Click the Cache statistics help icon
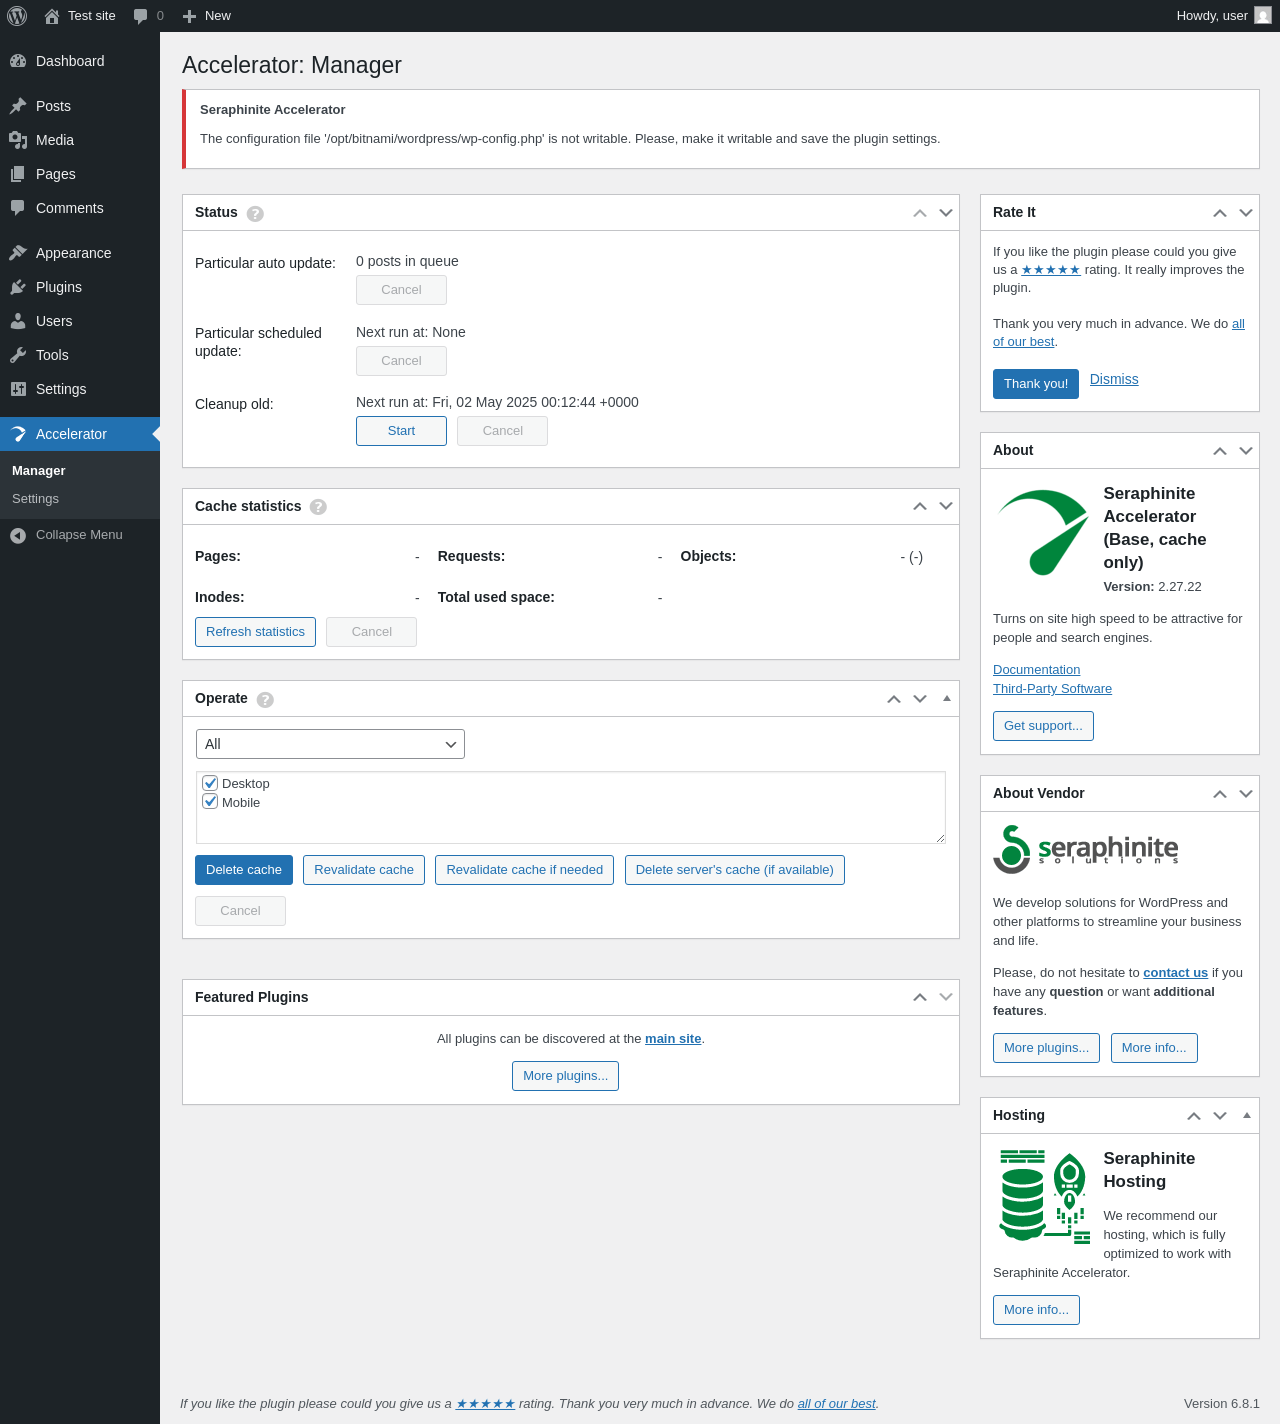Viewport: 1280px width, 1424px height. (x=318, y=507)
